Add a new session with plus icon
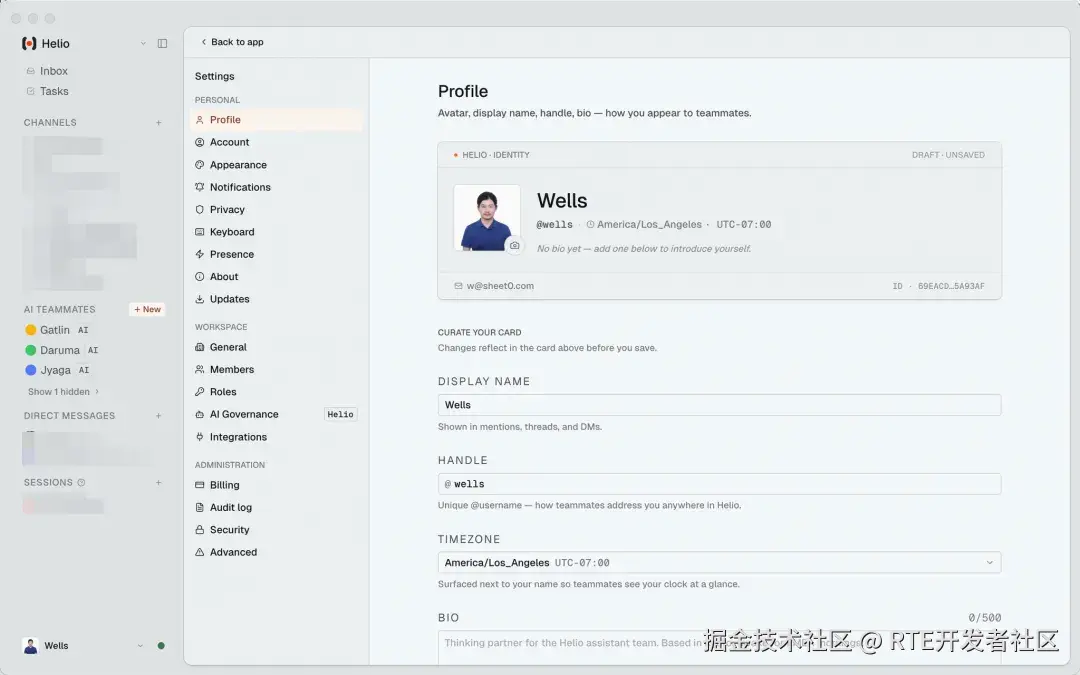This screenshot has width=1080, height=675. coord(158,483)
